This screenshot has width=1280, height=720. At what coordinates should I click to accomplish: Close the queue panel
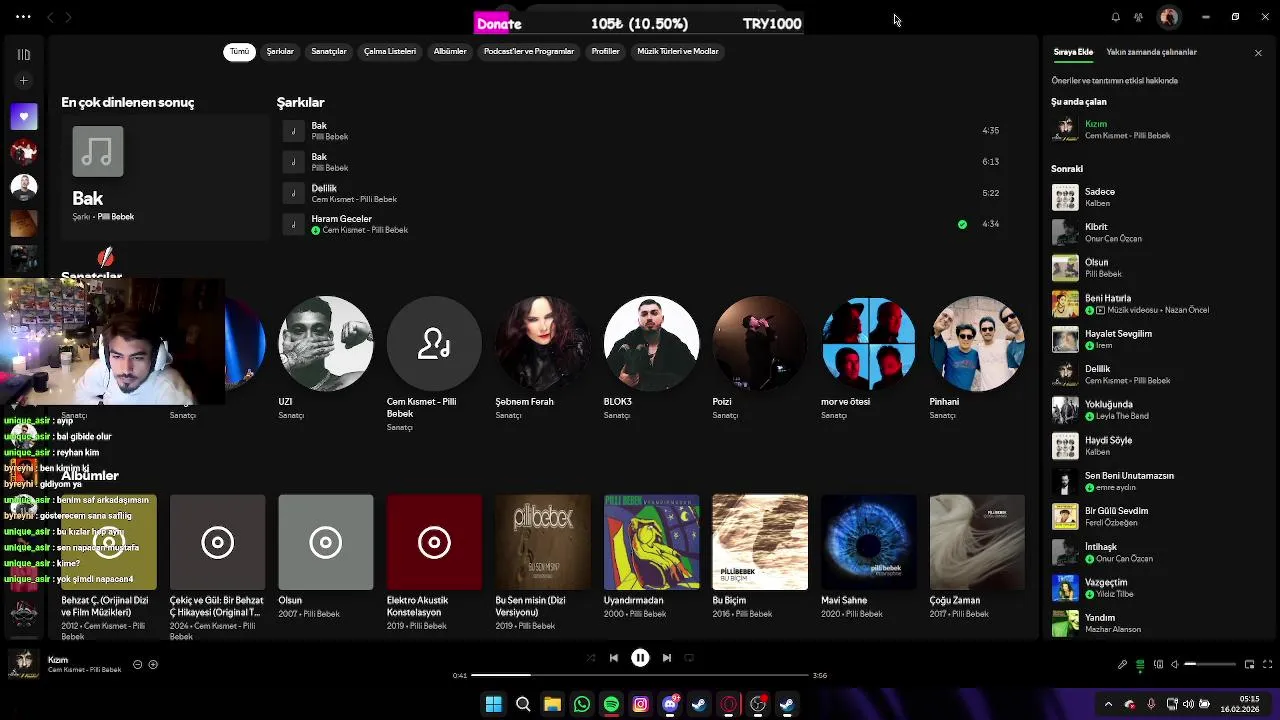tap(1258, 52)
